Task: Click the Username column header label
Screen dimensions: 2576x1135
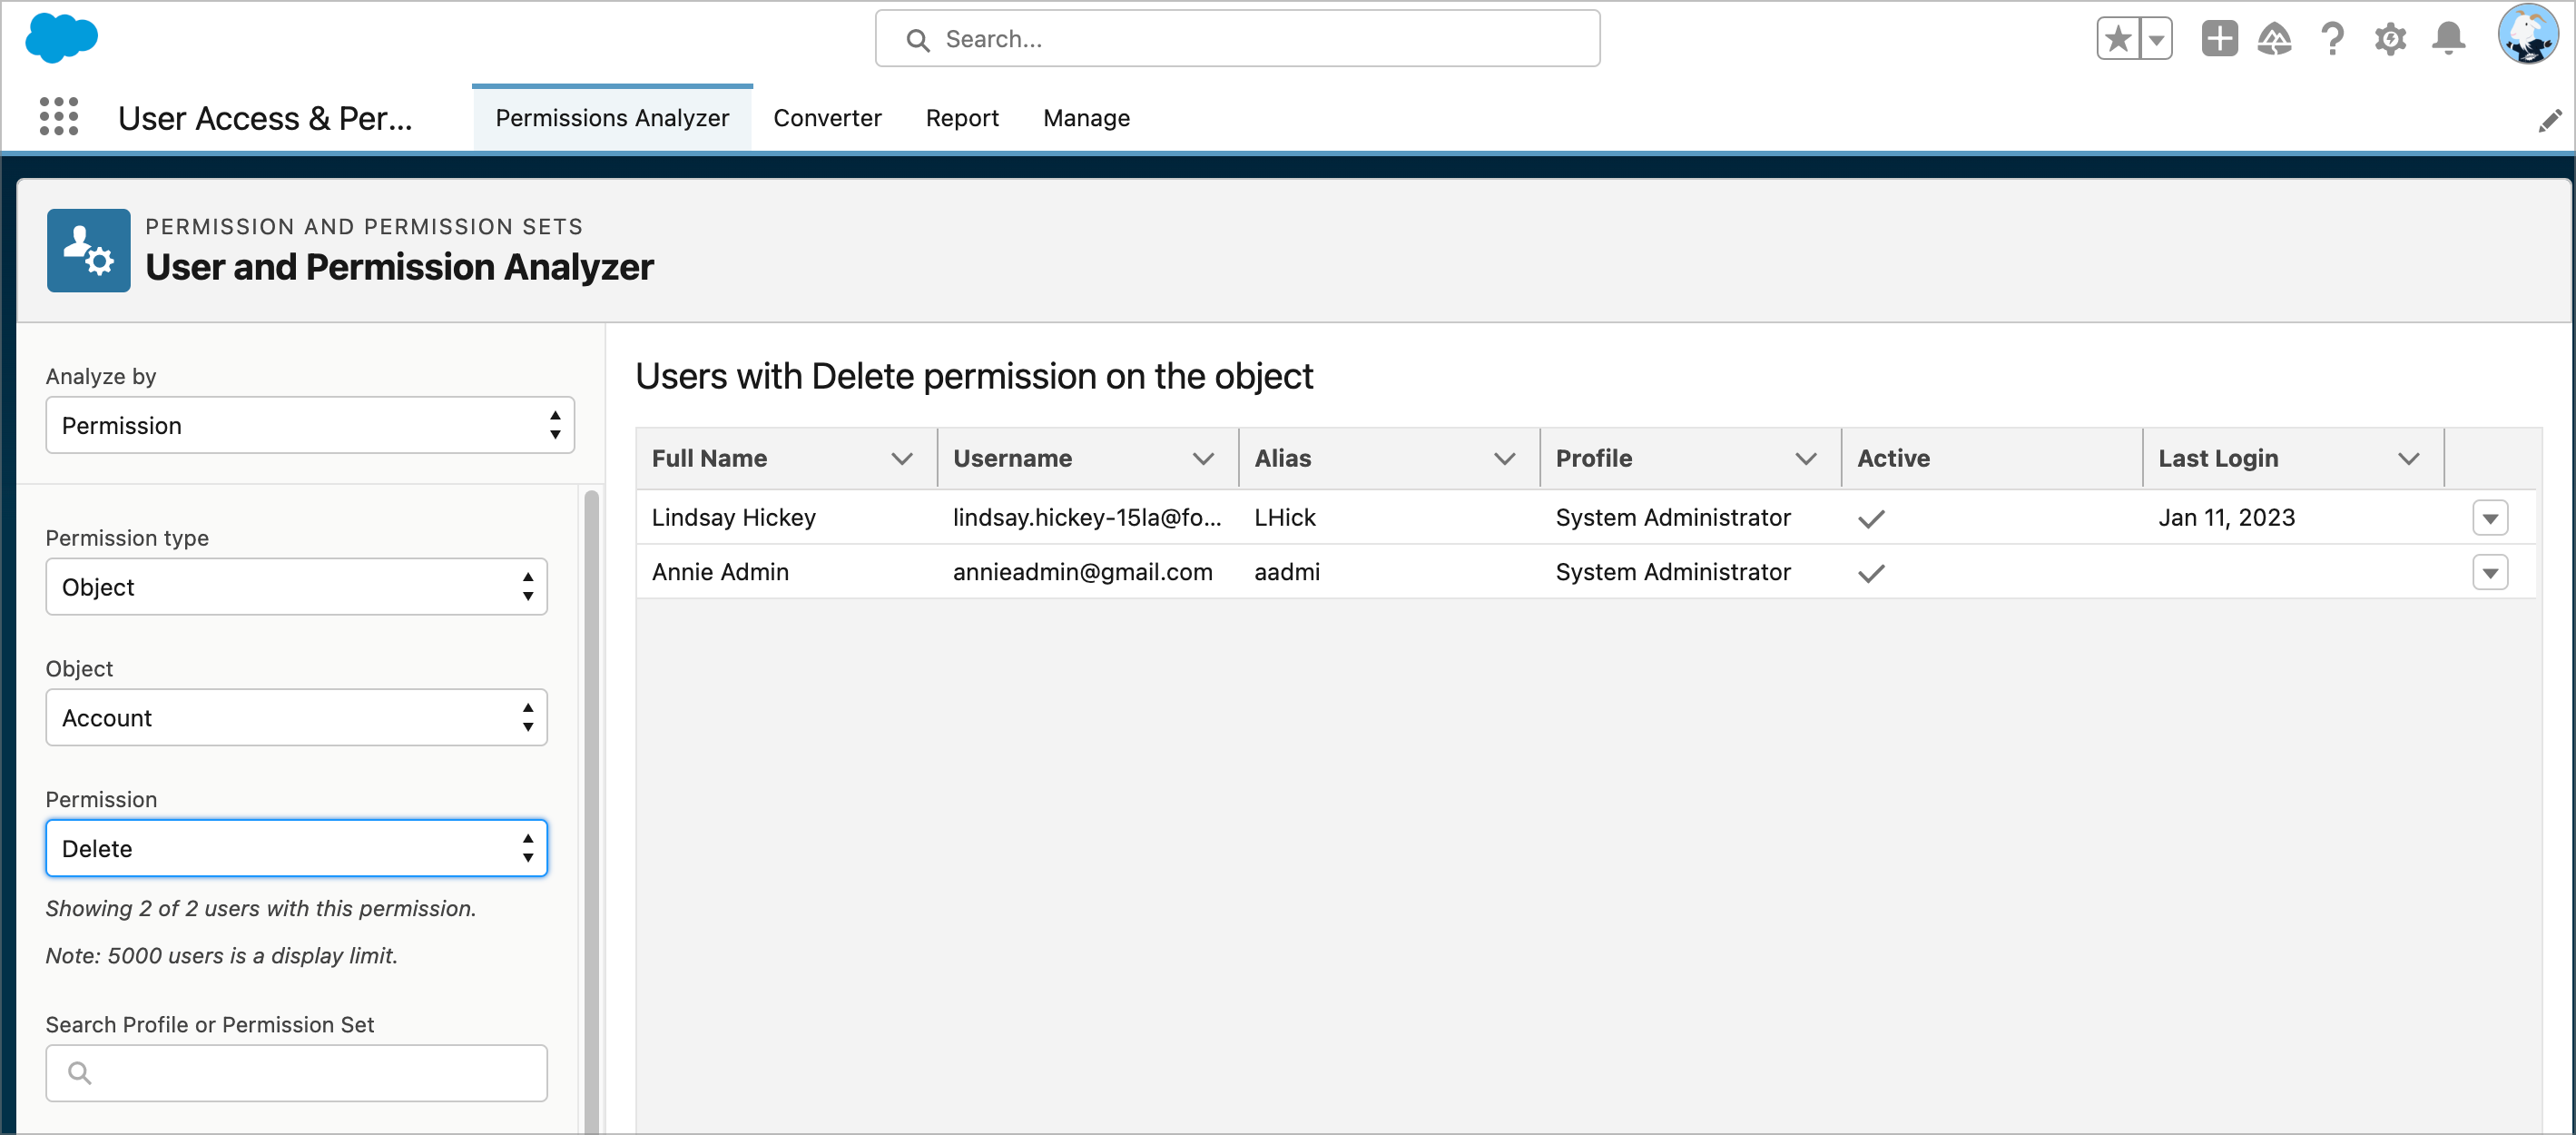Action: coord(1012,459)
